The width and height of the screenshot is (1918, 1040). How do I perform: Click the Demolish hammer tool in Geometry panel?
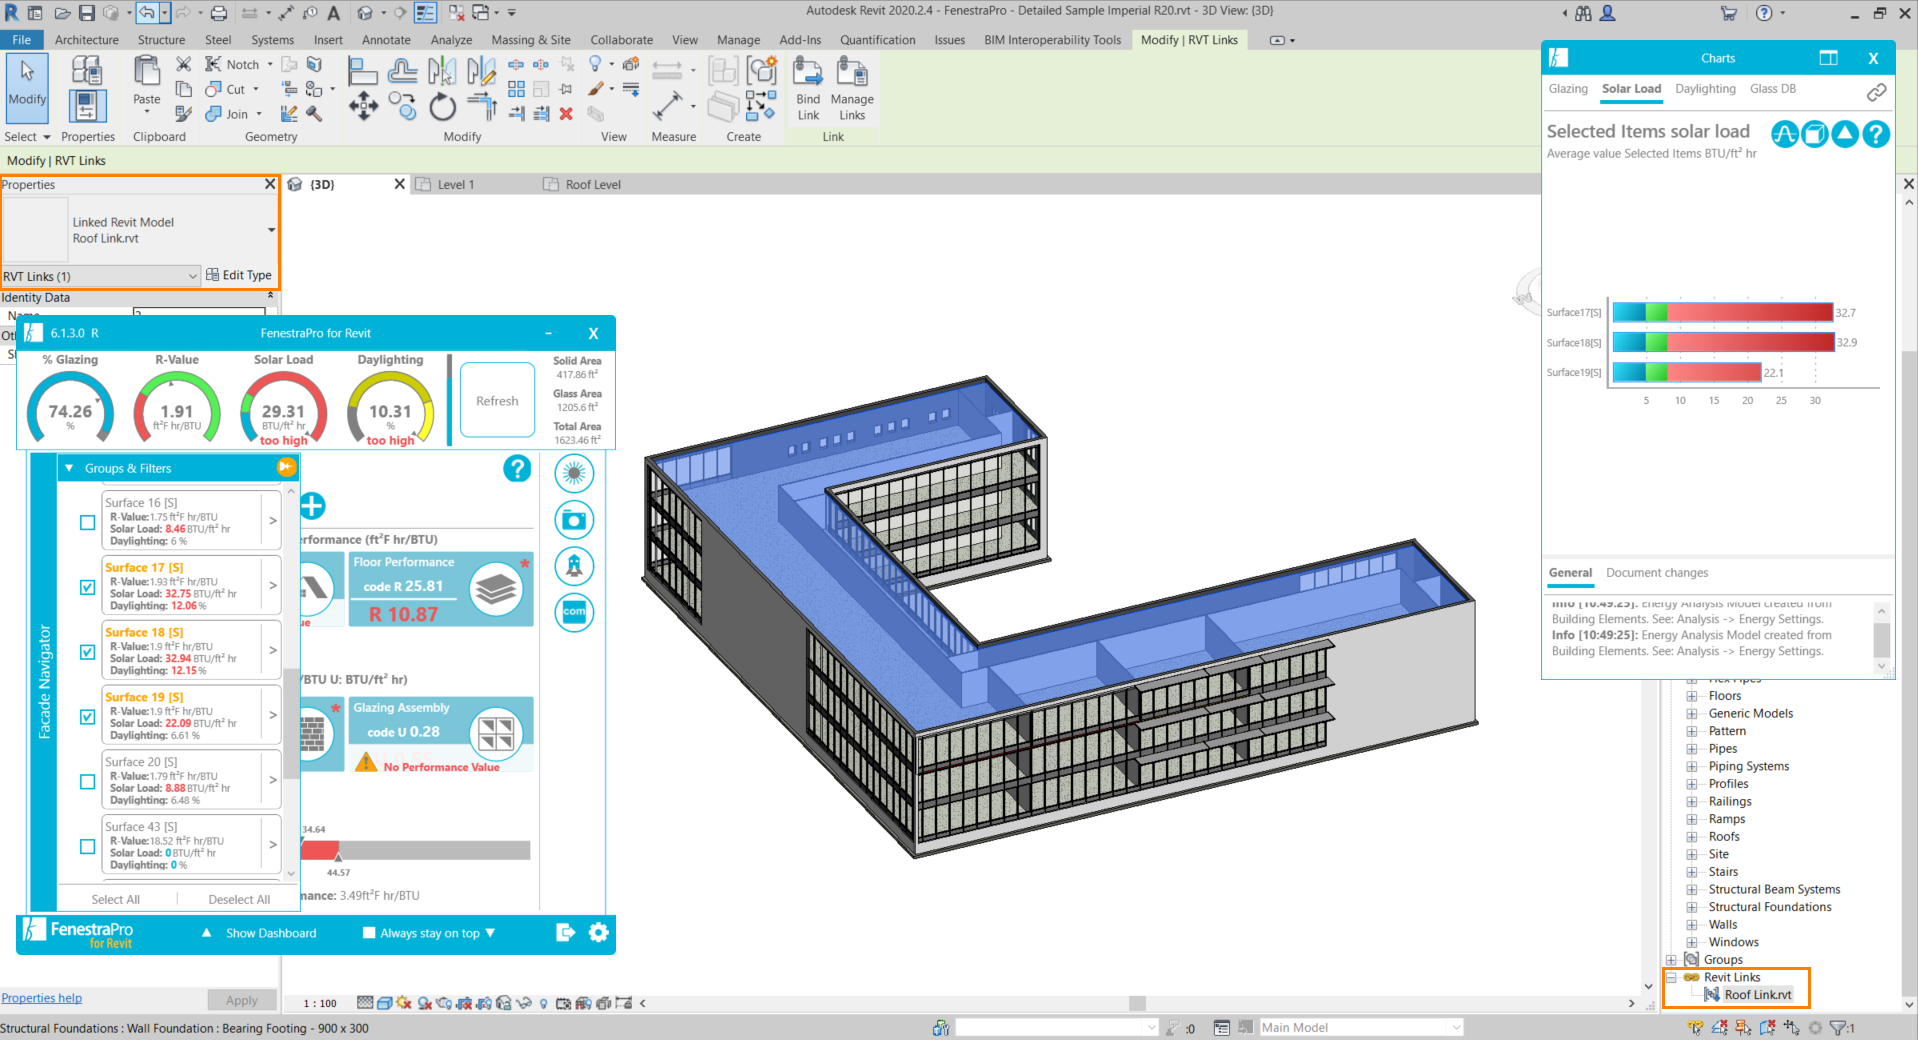pyautogui.click(x=314, y=113)
